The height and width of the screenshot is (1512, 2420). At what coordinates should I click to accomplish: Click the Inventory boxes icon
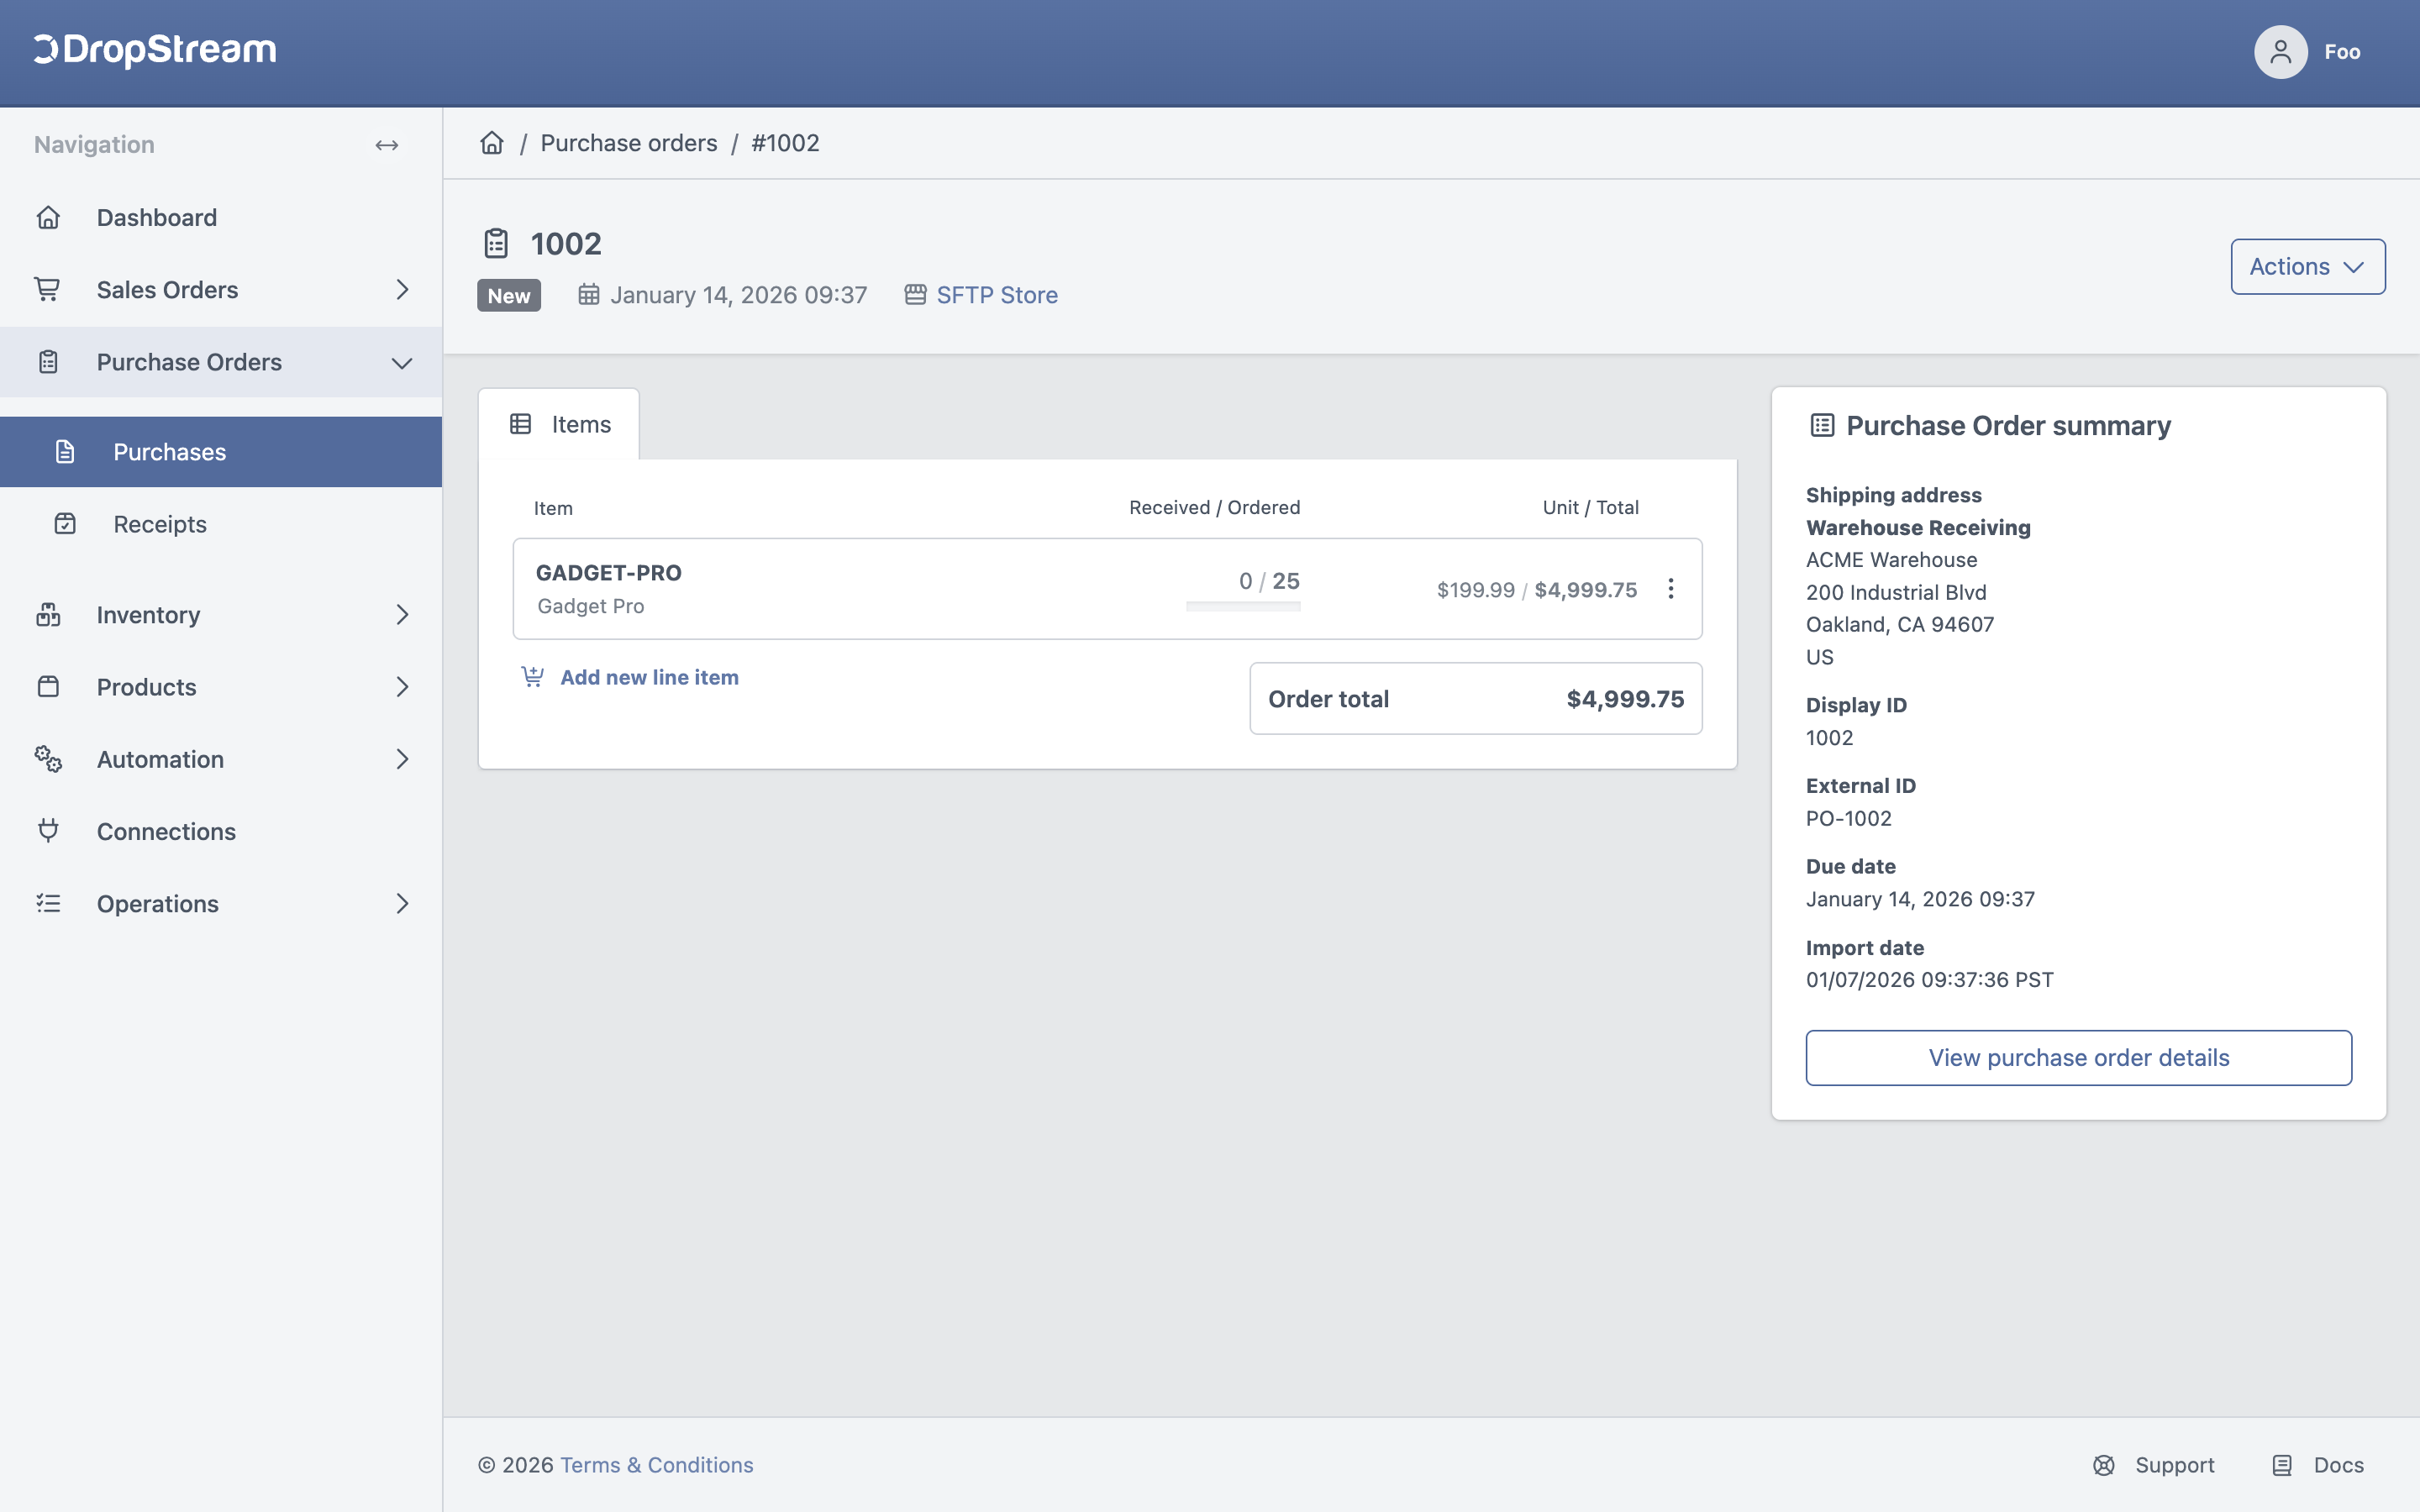coord(48,614)
